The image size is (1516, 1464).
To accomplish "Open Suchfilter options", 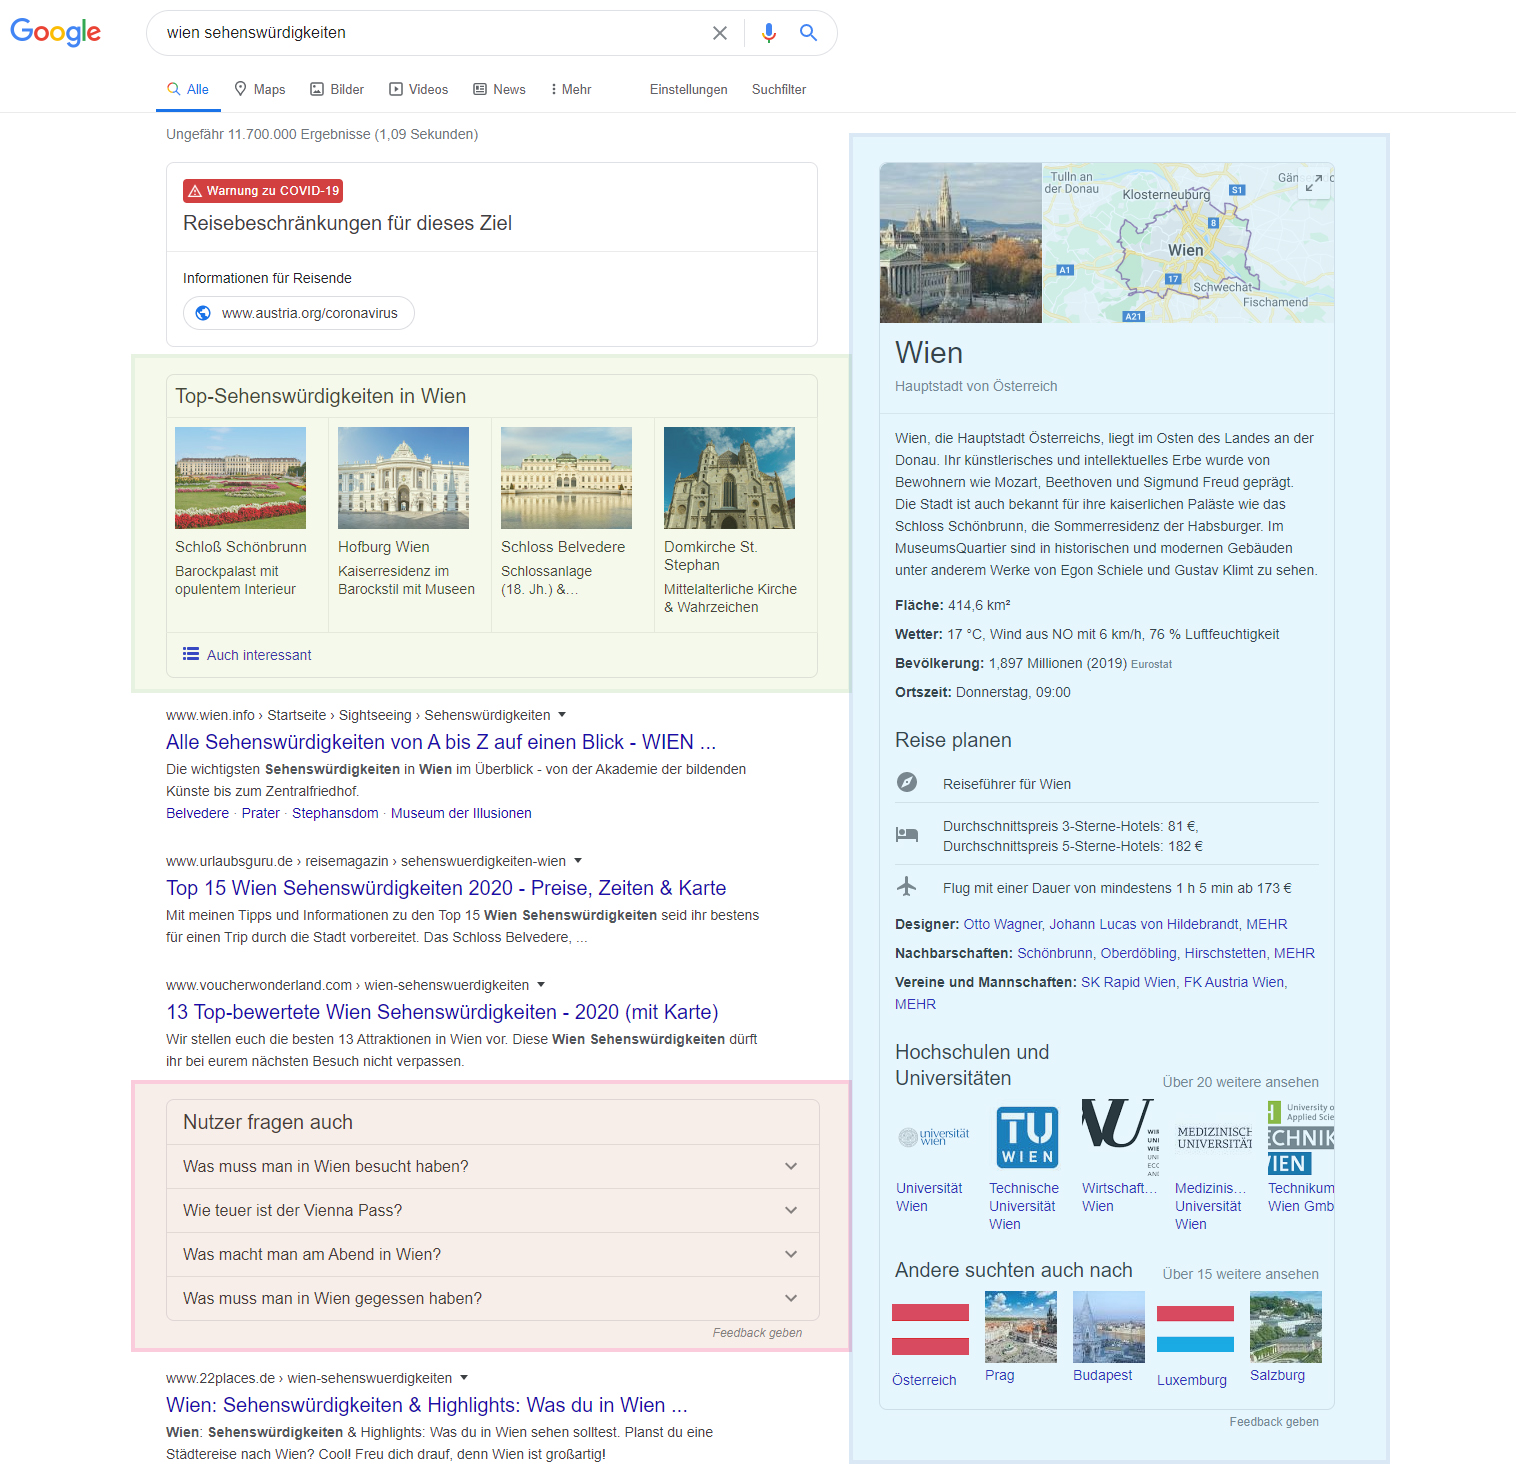I will click(779, 89).
